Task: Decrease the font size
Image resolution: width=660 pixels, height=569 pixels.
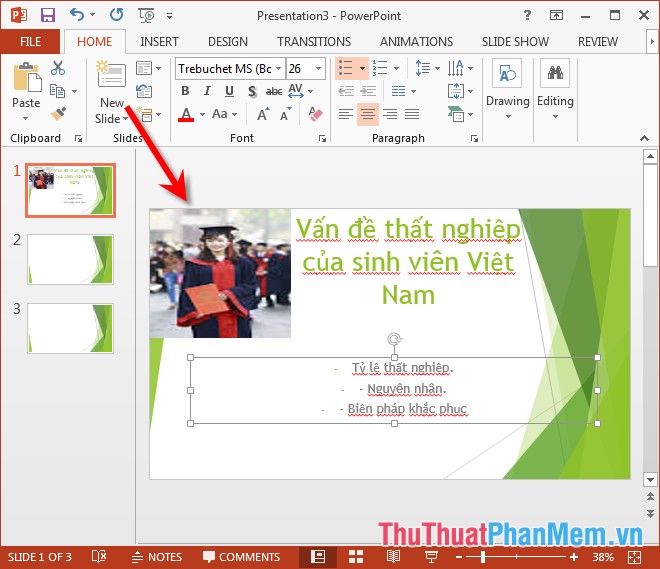Action: (x=286, y=114)
